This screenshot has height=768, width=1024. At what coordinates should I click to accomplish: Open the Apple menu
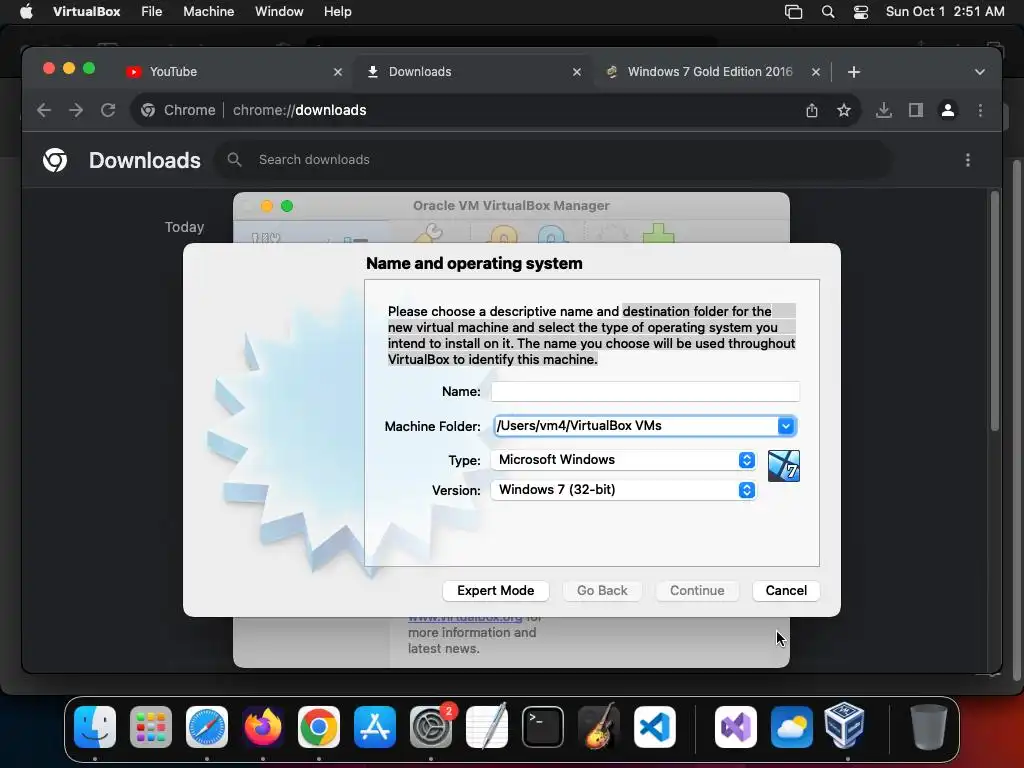pyautogui.click(x=26, y=12)
